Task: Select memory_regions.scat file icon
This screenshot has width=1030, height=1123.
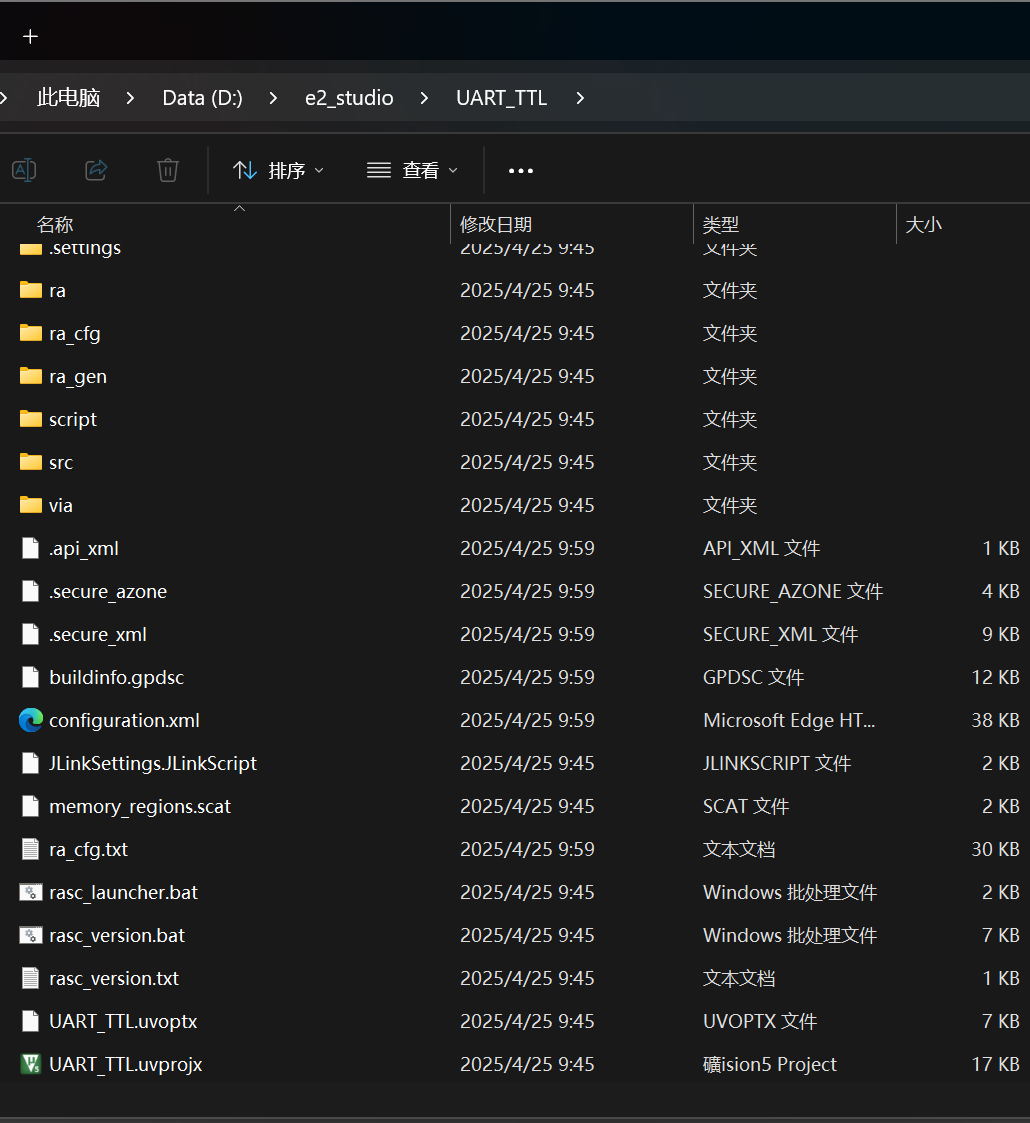Action: [x=31, y=806]
